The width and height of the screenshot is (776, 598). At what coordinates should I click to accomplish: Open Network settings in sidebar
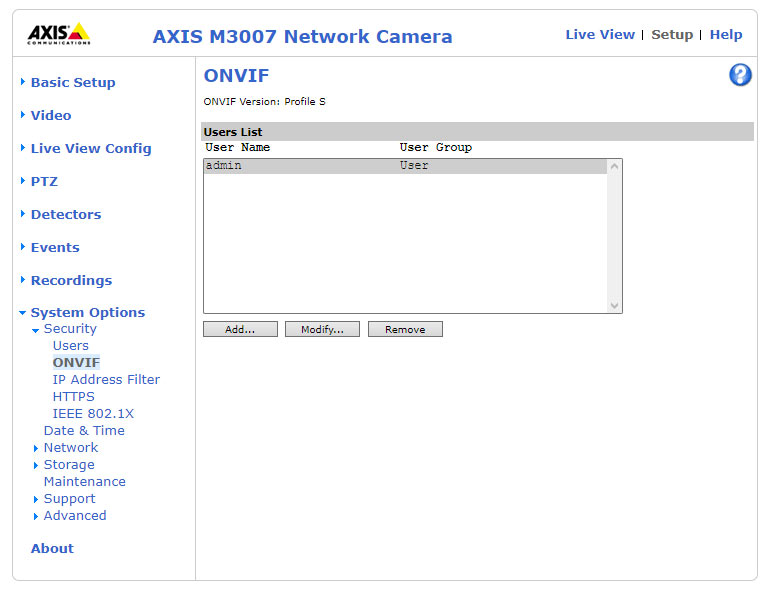tap(71, 448)
